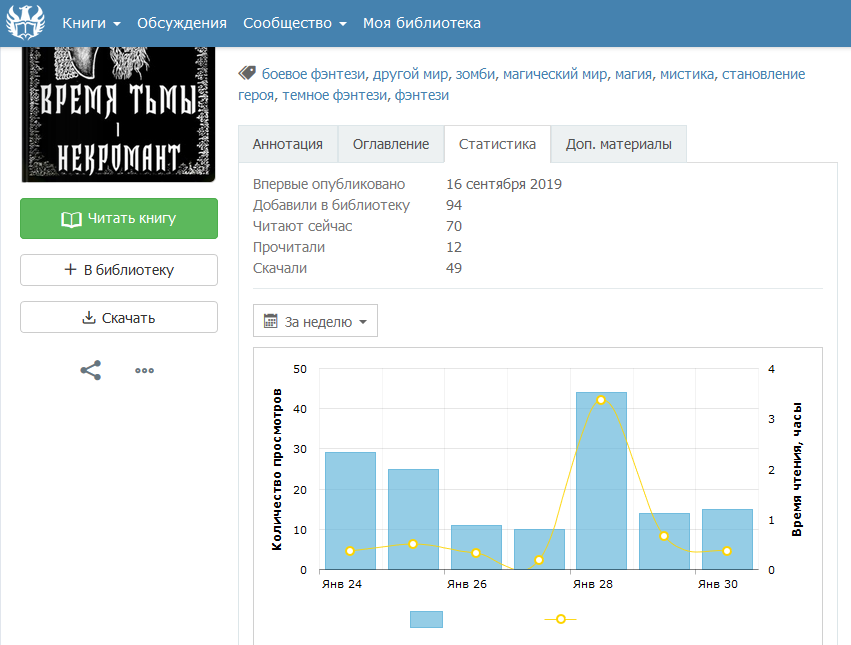
Task: Switch to the Оглавление tab
Action: coord(391,144)
